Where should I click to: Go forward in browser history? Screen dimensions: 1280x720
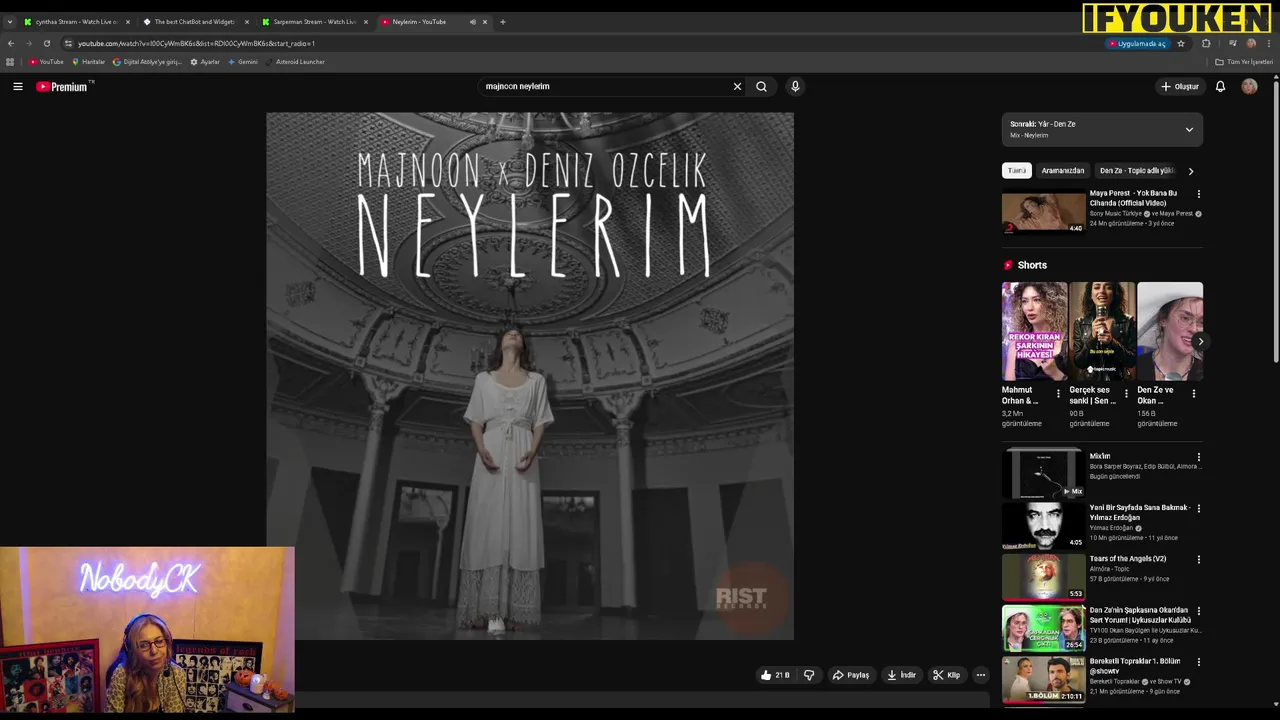tap(28, 44)
